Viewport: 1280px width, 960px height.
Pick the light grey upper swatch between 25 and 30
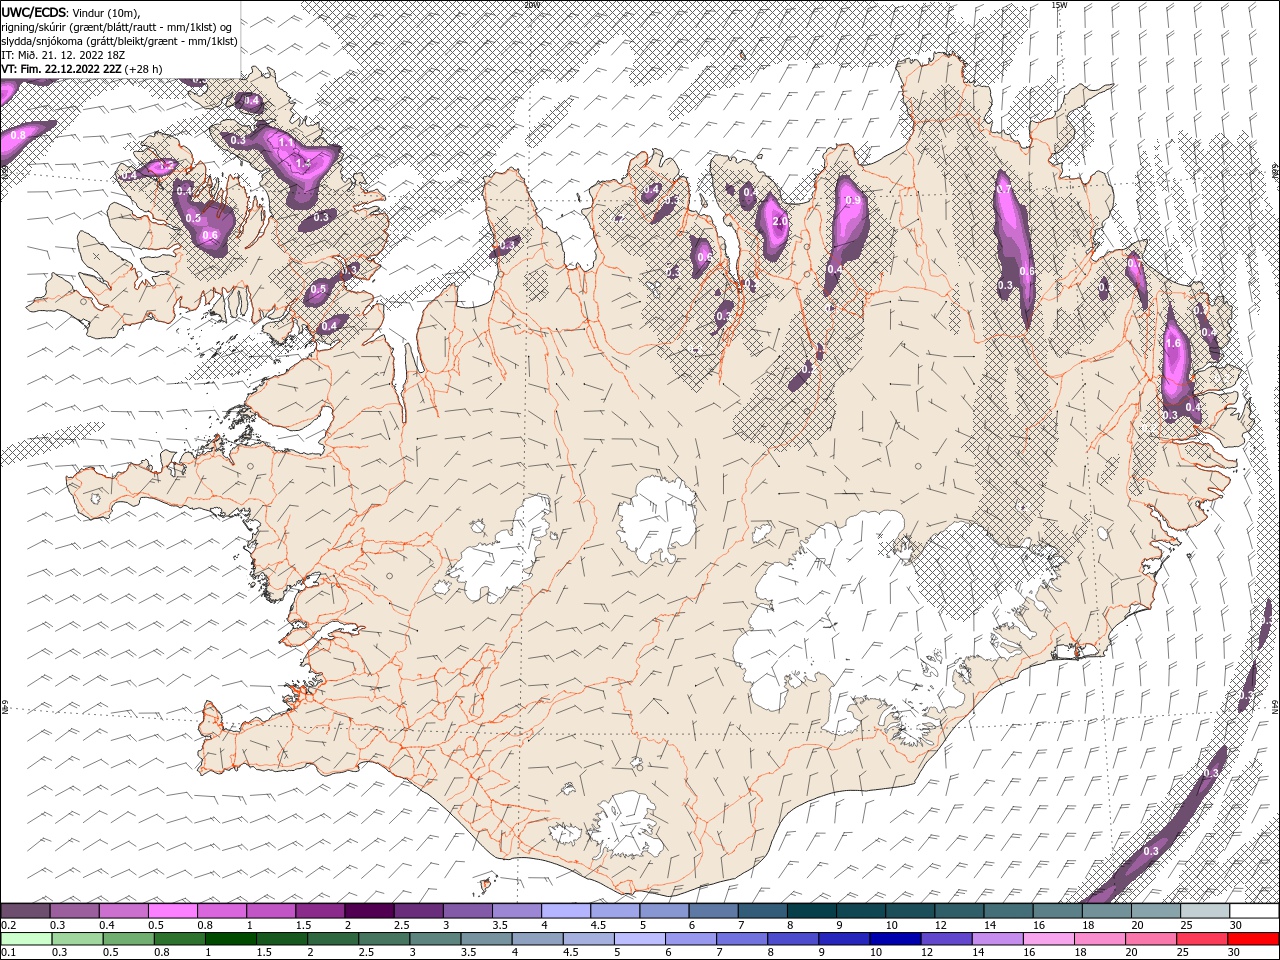pos(1205,911)
